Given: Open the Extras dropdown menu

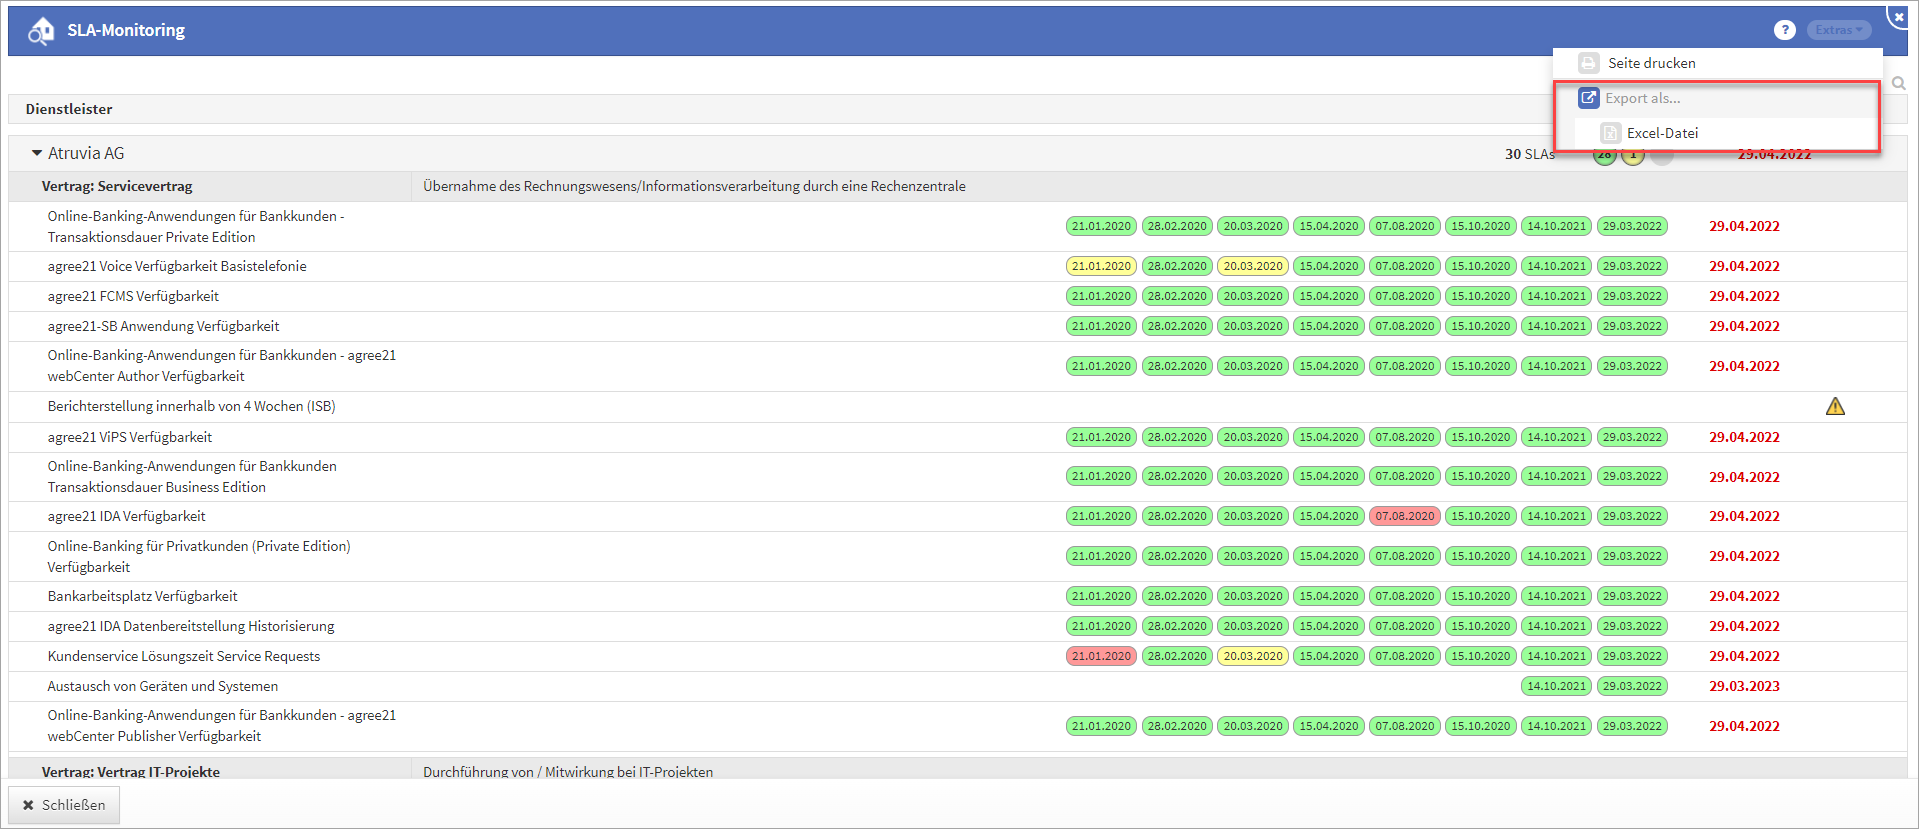Looking at the screenshot, I should (1838, 30).
